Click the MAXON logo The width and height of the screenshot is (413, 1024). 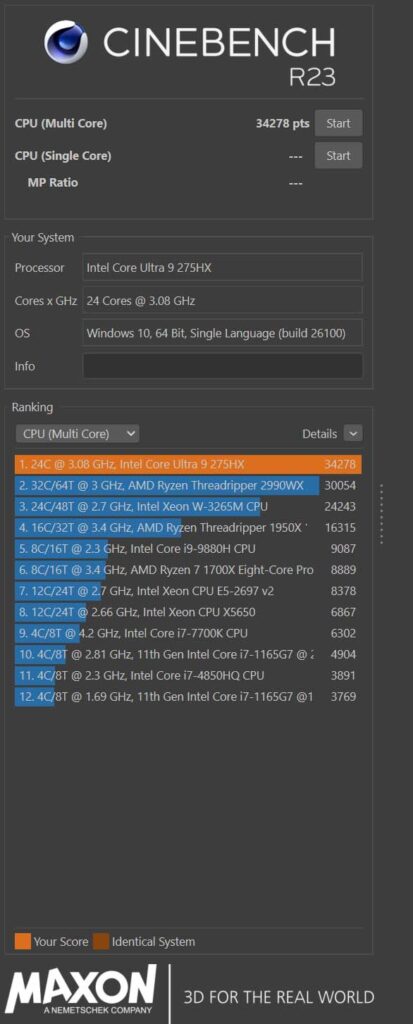80,993
